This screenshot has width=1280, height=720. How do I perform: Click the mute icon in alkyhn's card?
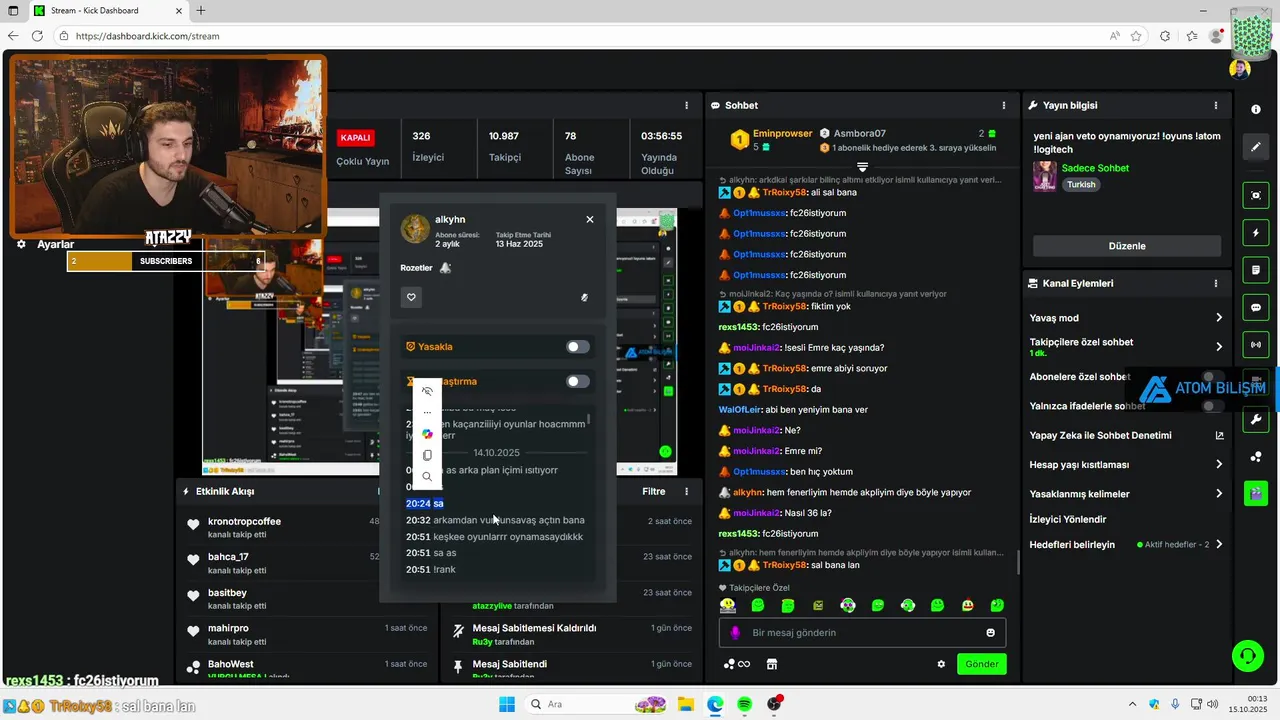584,297
